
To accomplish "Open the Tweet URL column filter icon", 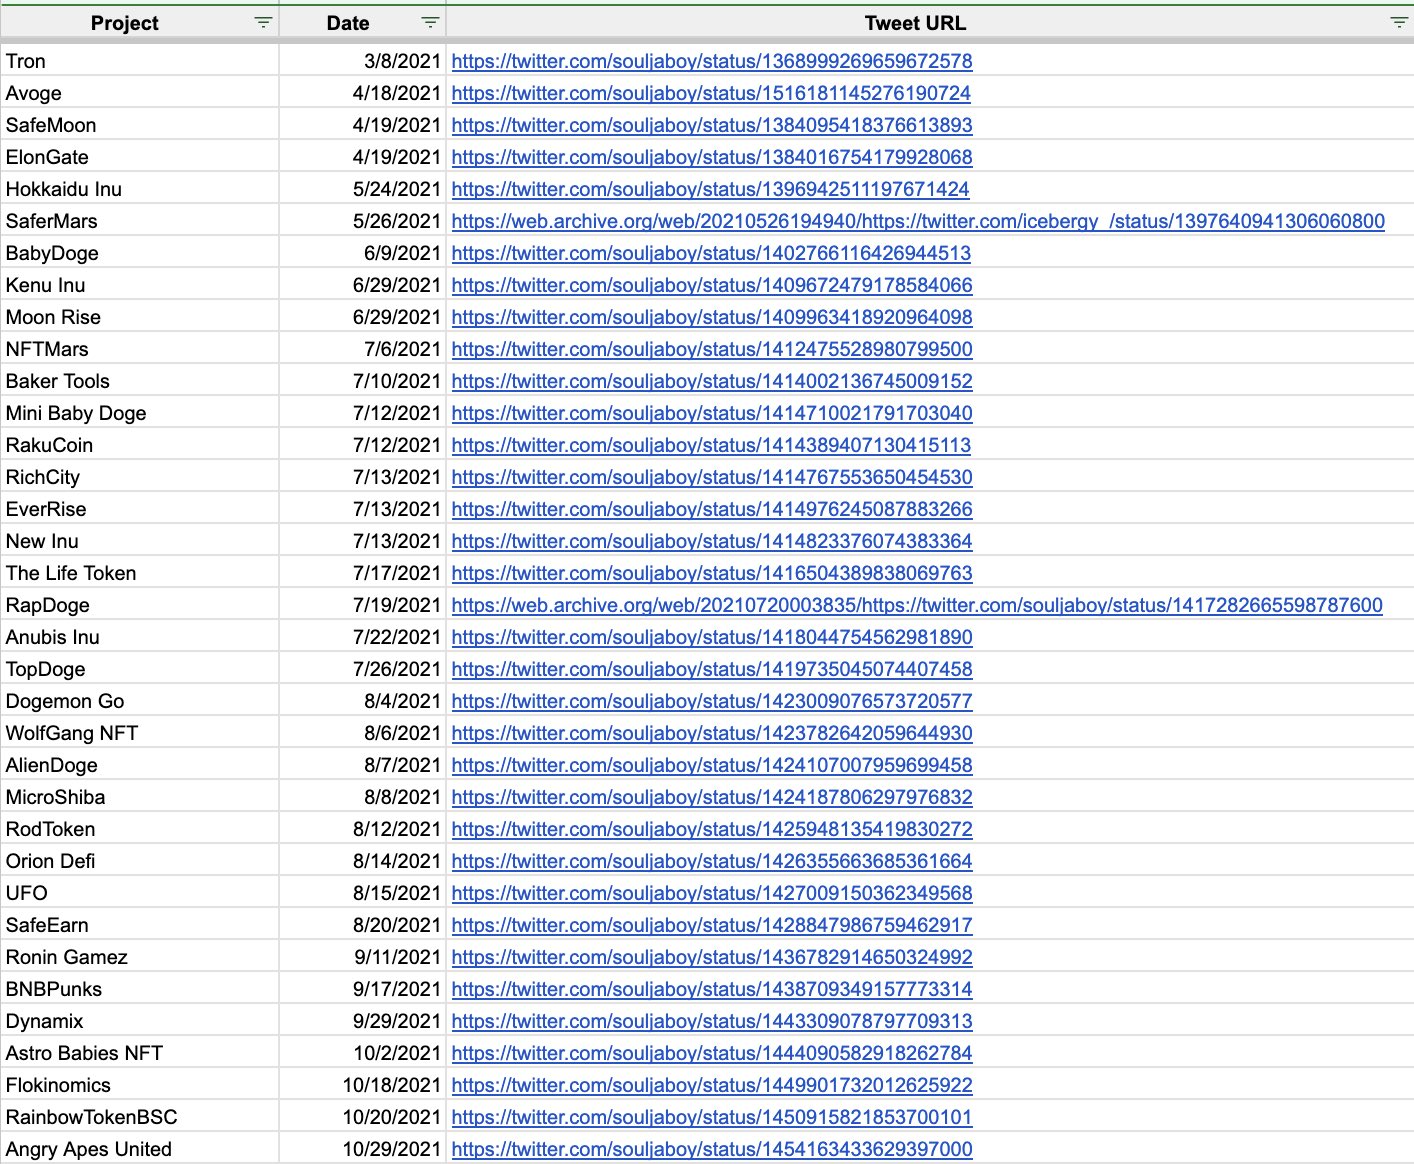I will [x=1399, y=22].
